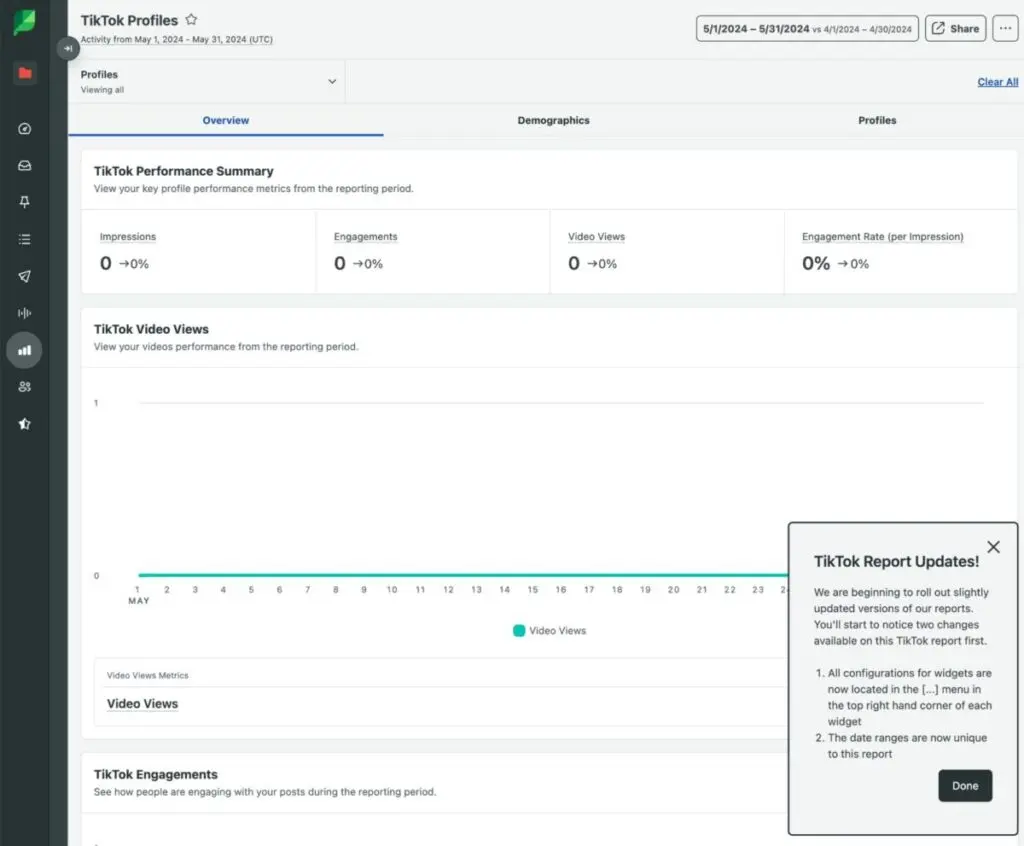The height and width of the screenshot is (846, 1024).
Task: Open the Smart Inbox tray icon
Action: point(25,165)
